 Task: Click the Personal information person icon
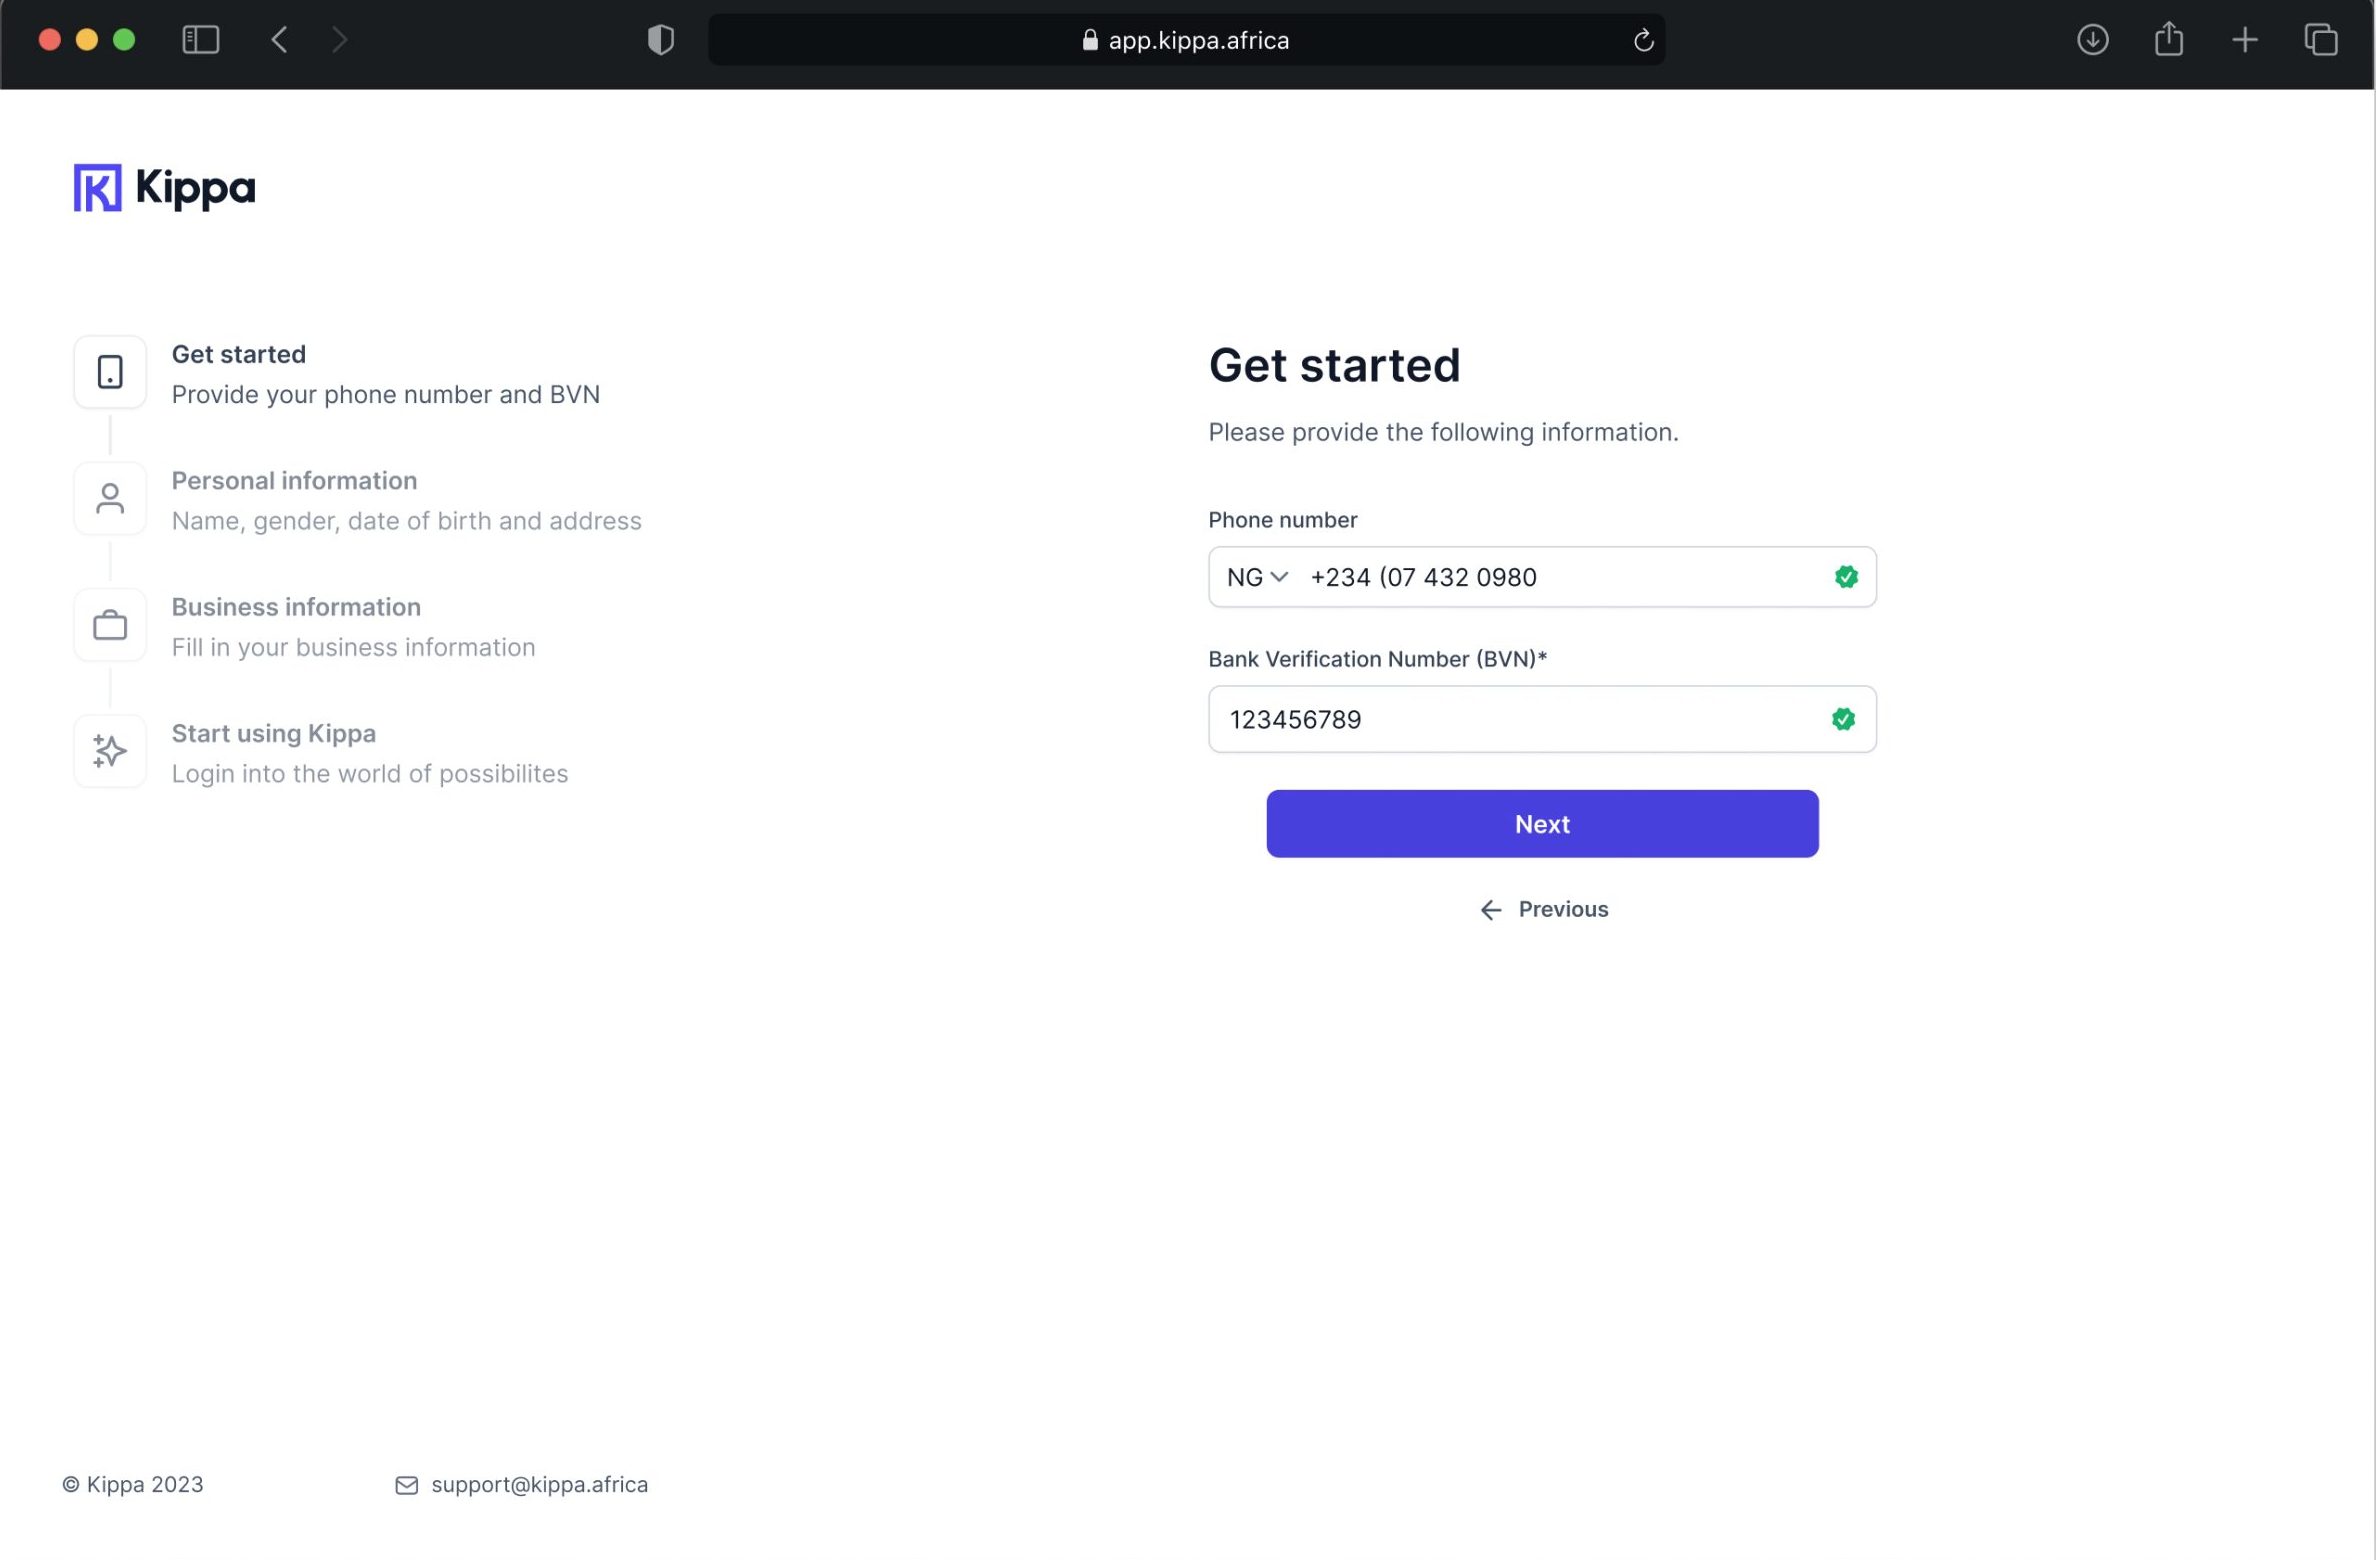[x=110, y=500]
